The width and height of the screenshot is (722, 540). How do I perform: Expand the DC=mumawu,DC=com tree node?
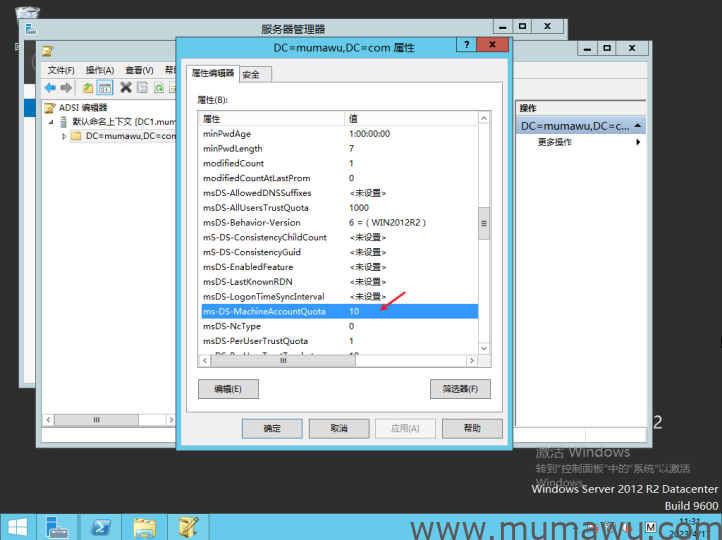point(64,136)
